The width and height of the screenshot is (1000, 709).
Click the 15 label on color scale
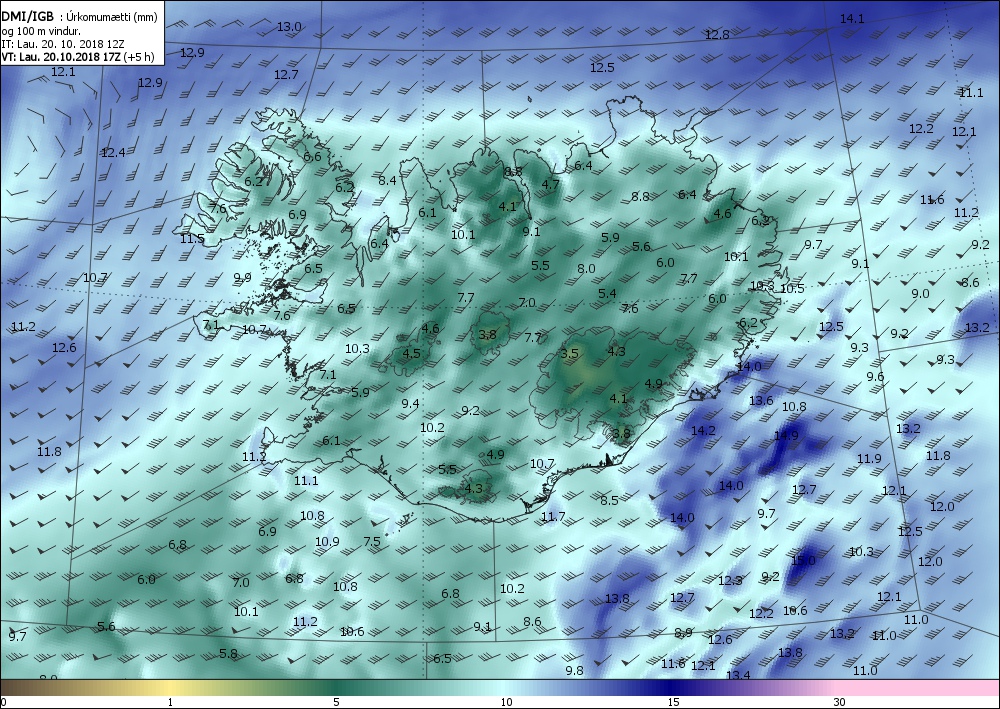pyautogui.click(x=673, y=702)
